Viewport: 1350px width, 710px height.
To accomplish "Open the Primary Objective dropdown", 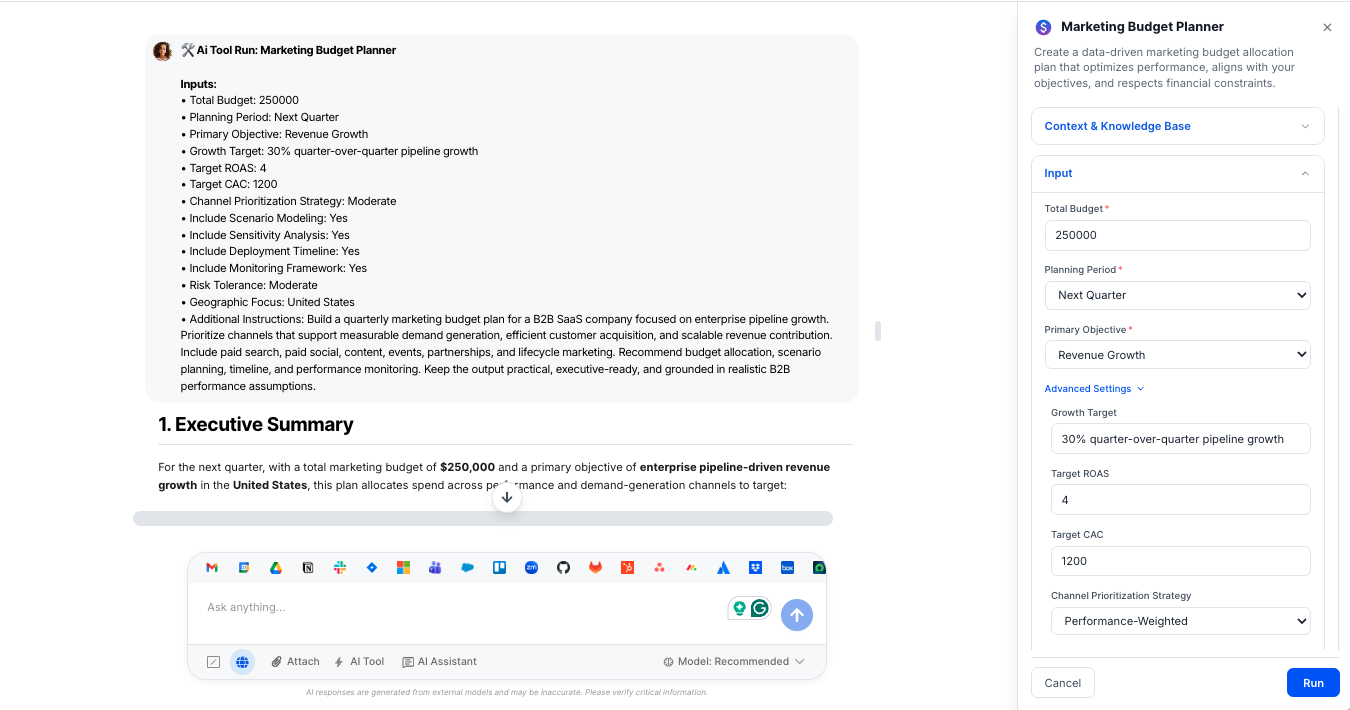I will (x=1177, y=354).
